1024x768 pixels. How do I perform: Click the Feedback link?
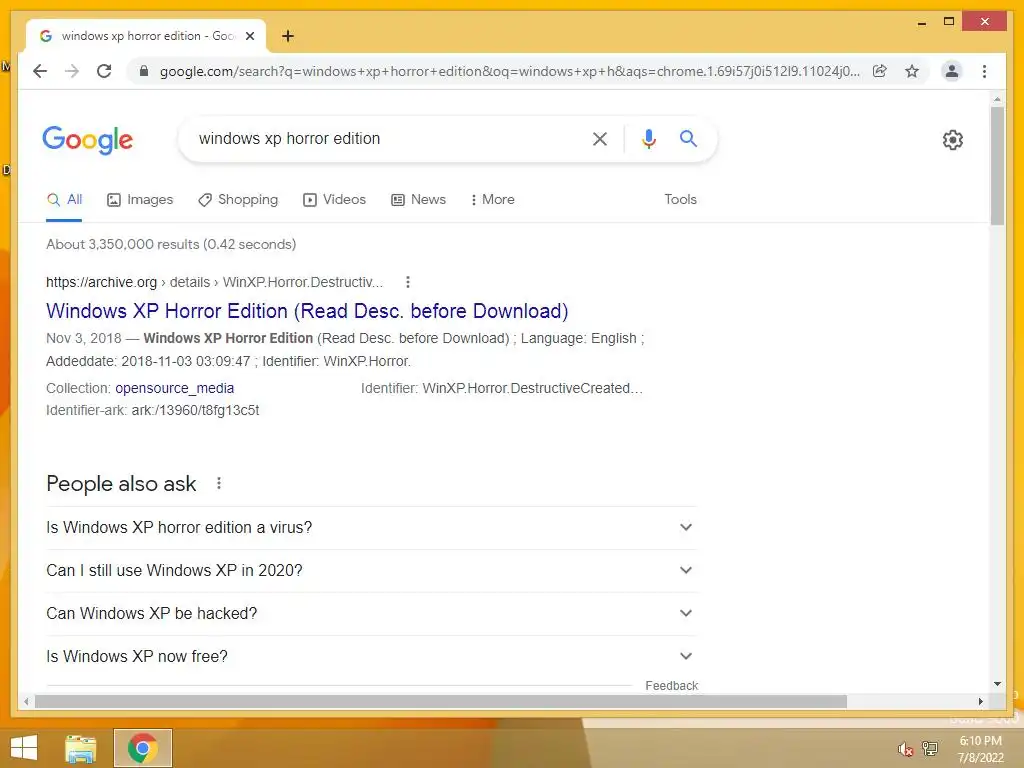point(671,686)
